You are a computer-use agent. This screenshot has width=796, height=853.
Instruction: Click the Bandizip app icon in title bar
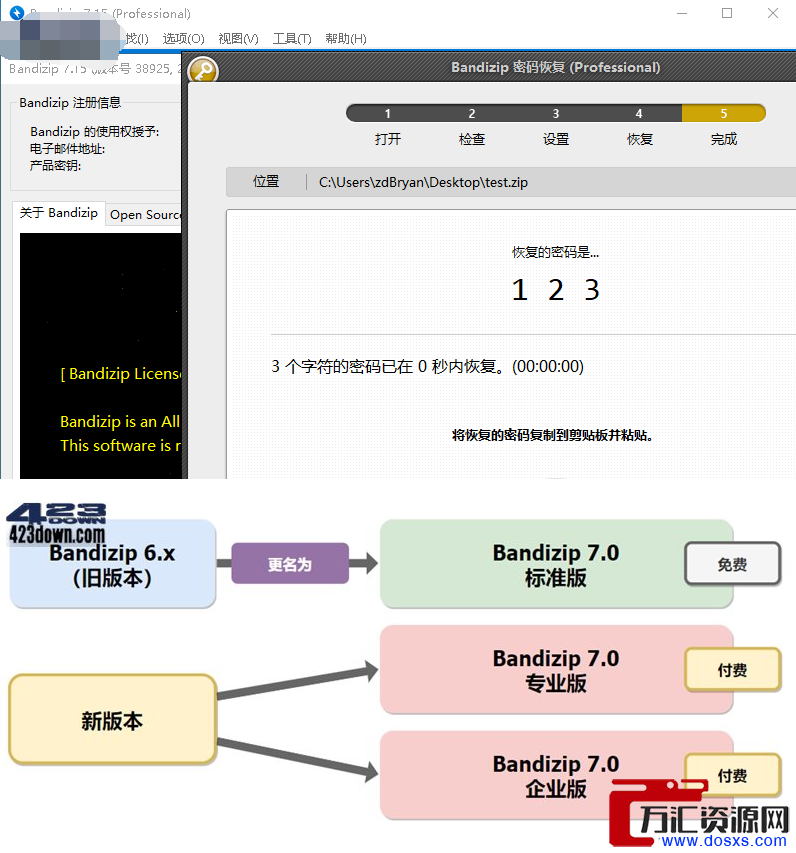coord(17,13)
